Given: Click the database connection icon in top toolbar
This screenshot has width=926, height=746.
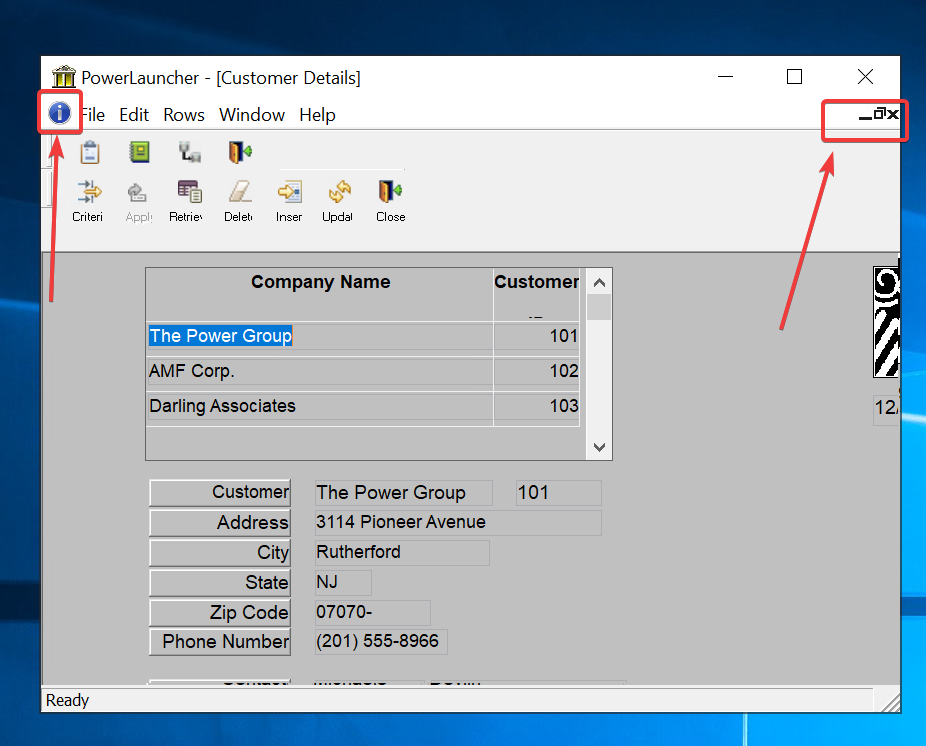Looking at the screenshot, I should [189, 152].
